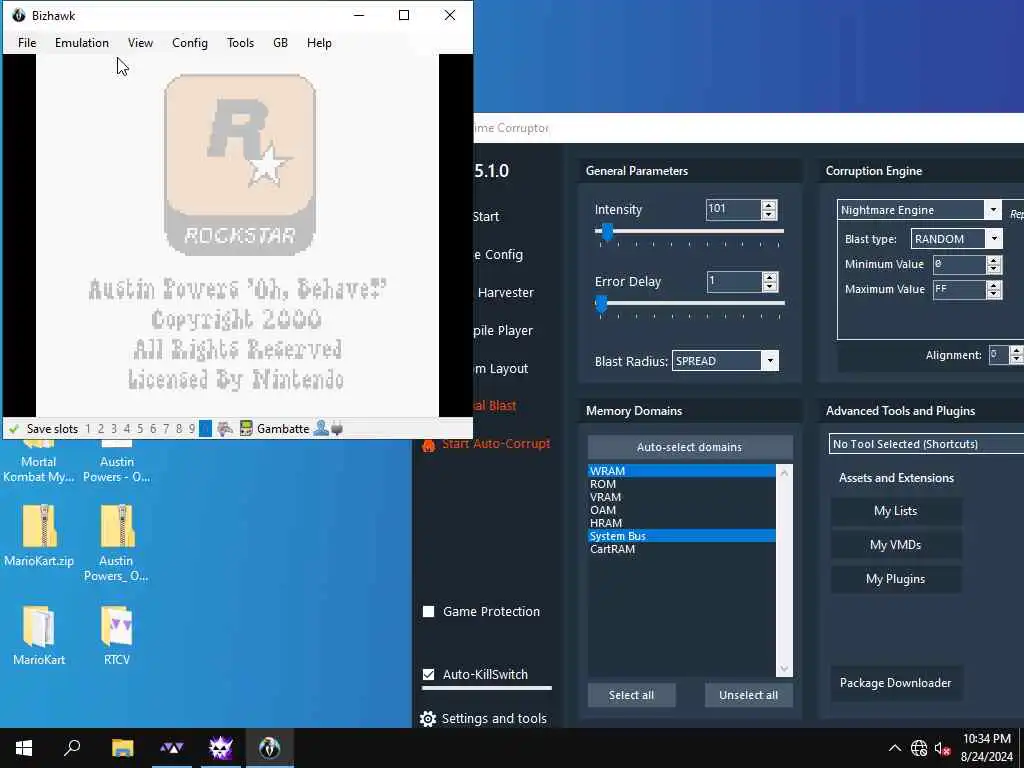Toggle HRAM memory domain selection
Screen dimensions: 1024x768
(x=681, y=523)
